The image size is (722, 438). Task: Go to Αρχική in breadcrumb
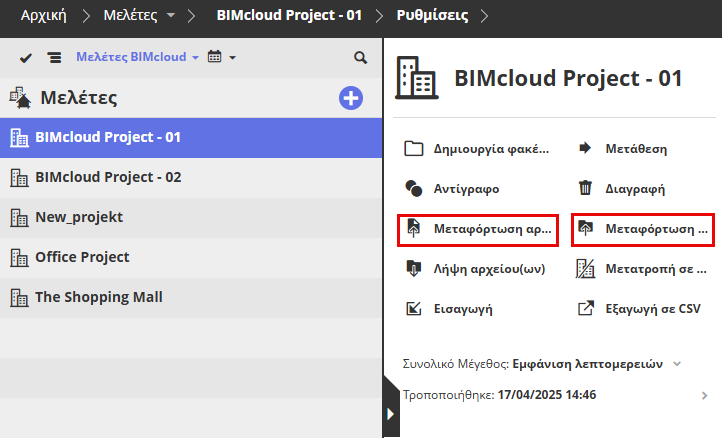pyautogui.click(x=44, y=16)
